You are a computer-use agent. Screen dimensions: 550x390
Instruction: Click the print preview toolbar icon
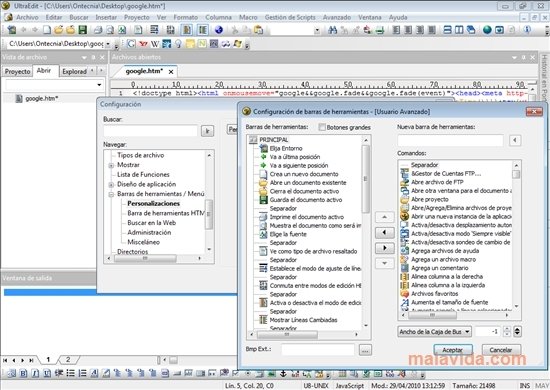tap(110, 30)
